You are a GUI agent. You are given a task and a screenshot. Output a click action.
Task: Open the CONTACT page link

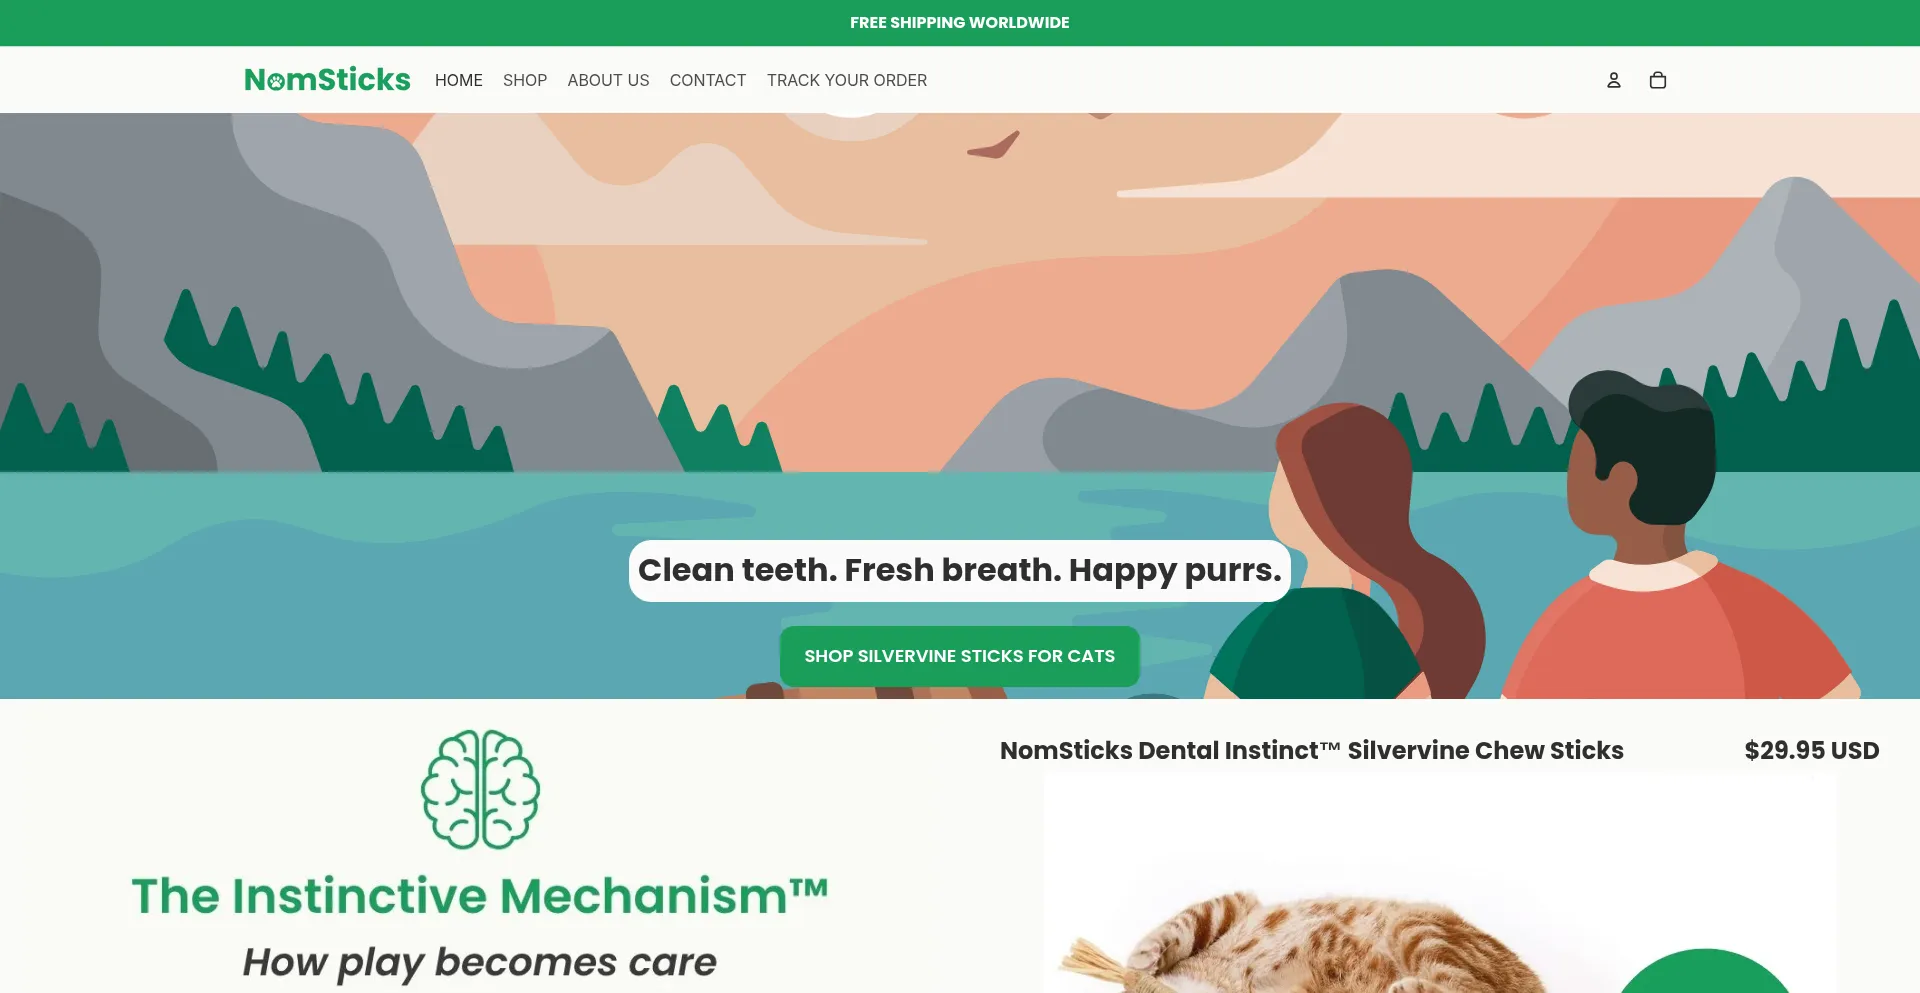point(708,80)
